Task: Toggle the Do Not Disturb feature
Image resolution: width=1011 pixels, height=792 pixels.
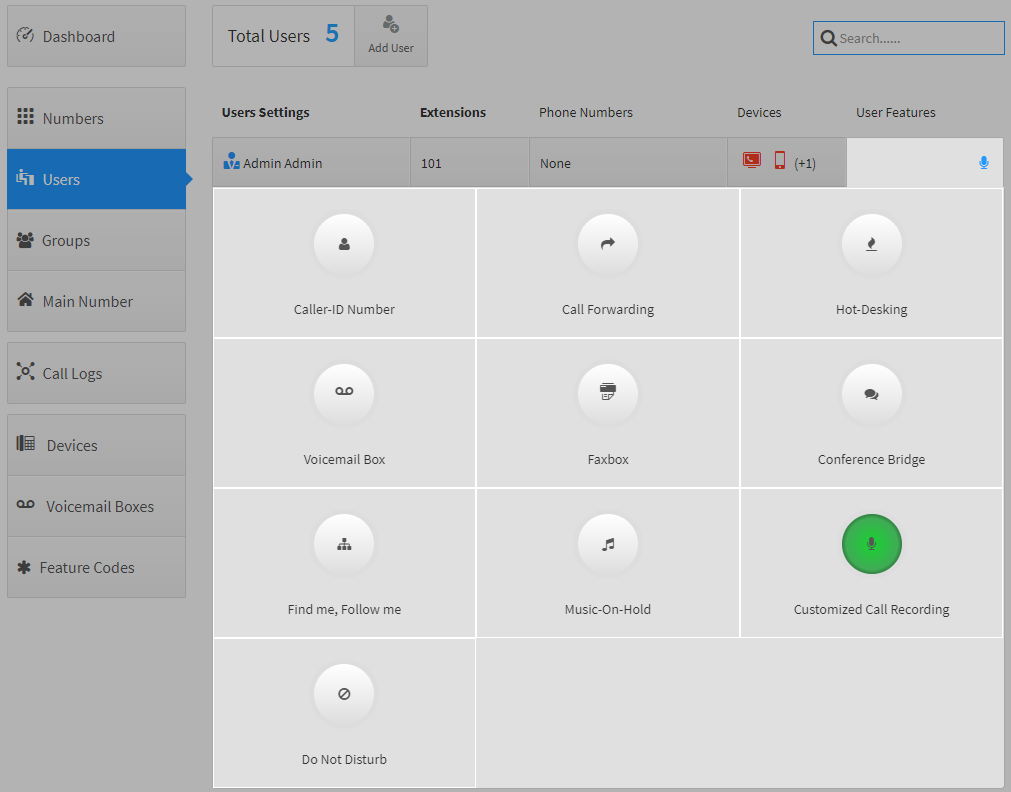Action: click(344, 694)
